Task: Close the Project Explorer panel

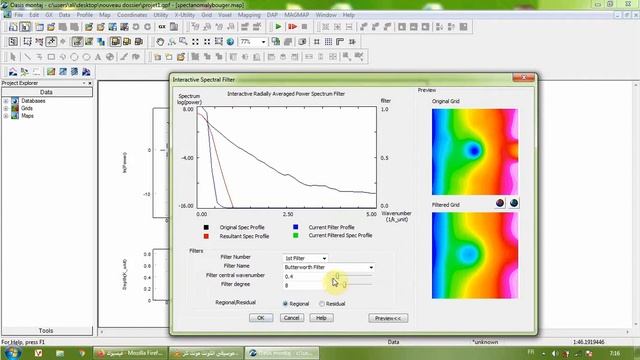Action: click(90, 83)
